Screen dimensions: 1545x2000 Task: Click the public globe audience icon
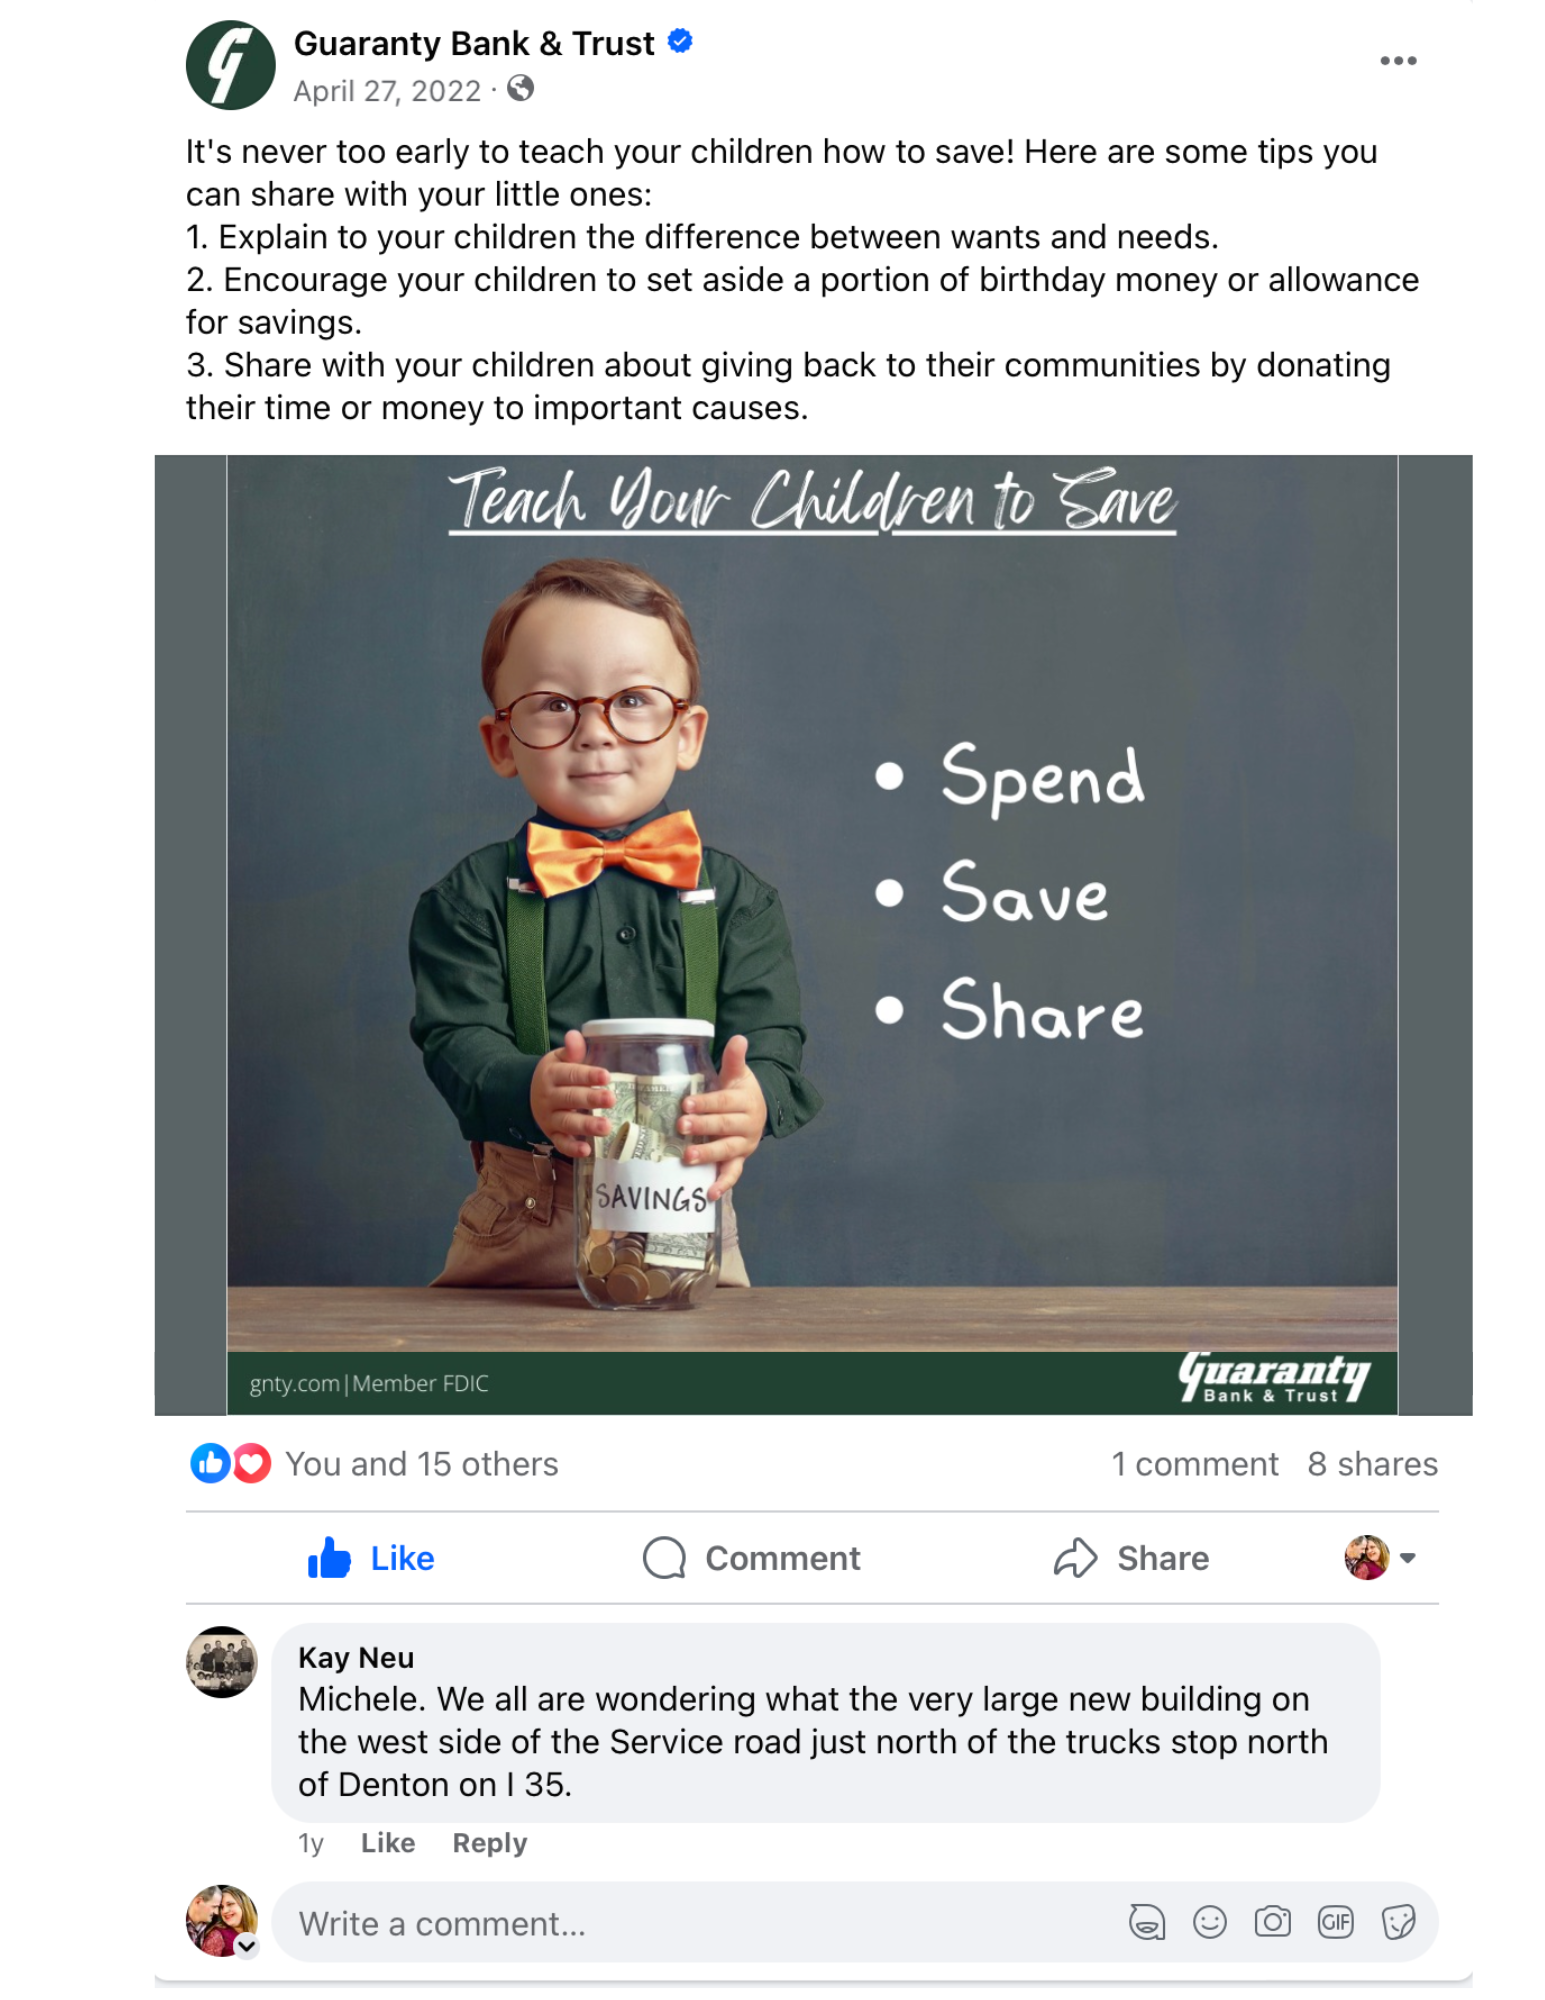point(520,90)
